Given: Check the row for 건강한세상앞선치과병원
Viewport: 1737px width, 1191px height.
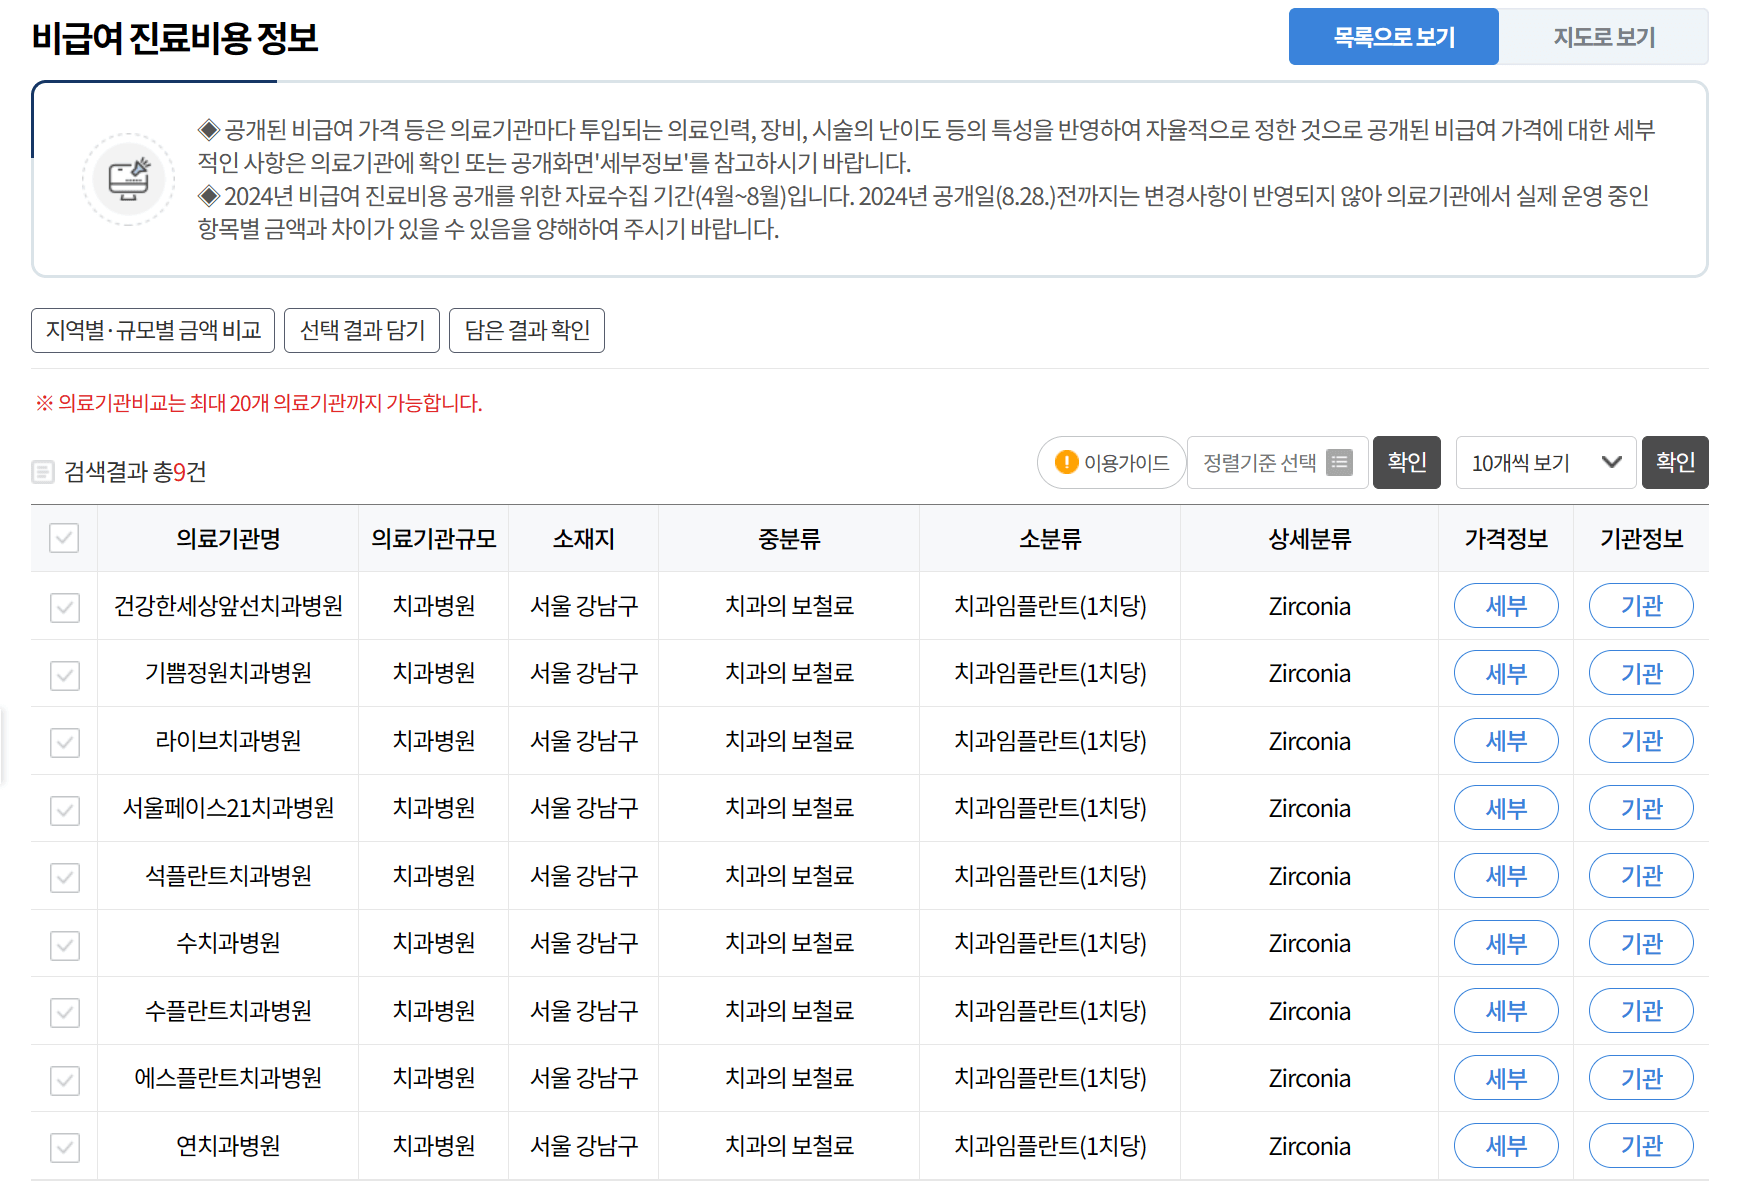Looking at the screenshot, I should pos(64,605).
